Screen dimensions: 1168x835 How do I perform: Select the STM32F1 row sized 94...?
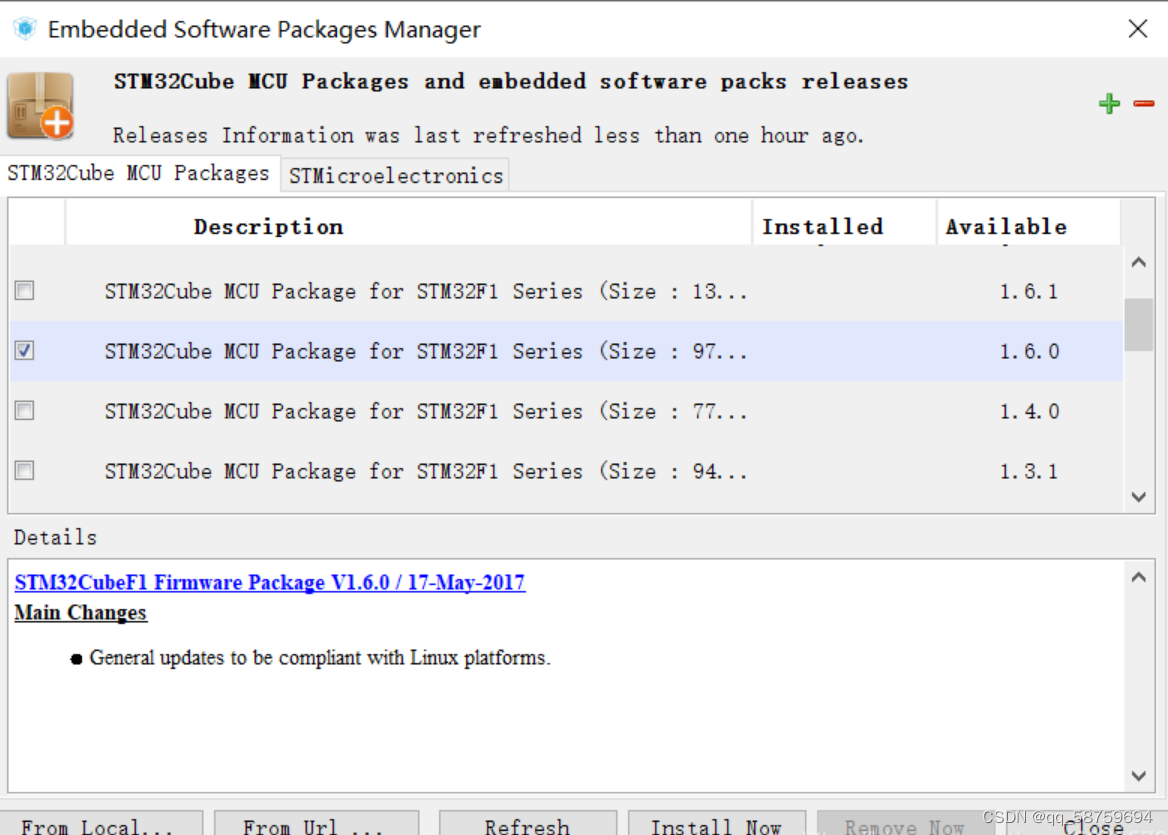point(566,471)
